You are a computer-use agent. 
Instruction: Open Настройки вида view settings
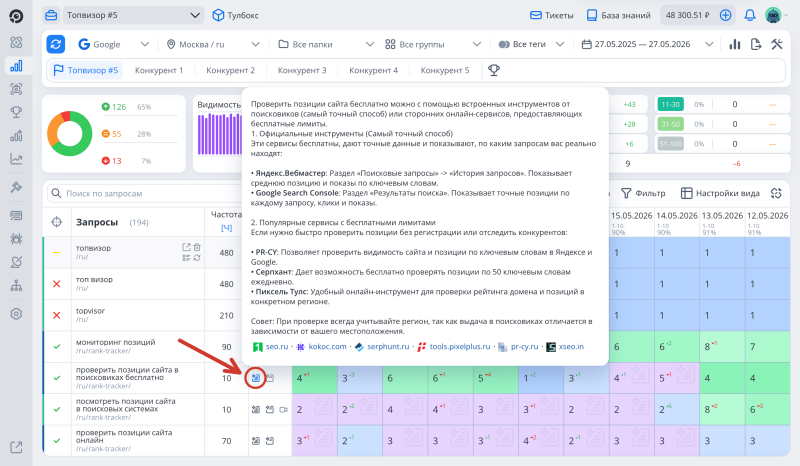[720, 193]
